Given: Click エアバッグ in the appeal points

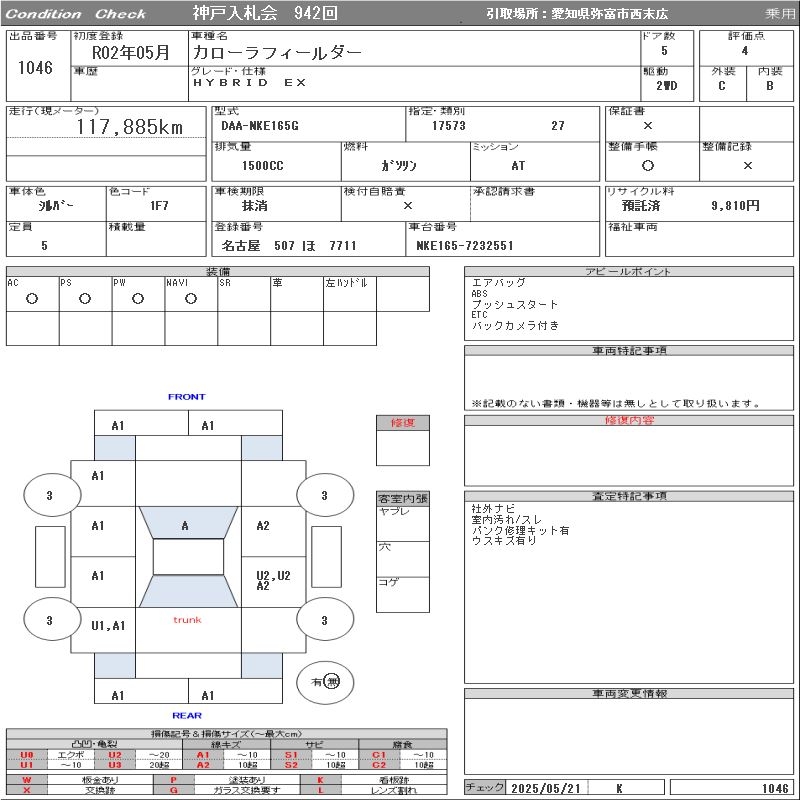Looking at the screenshot, I should (498, 283).
